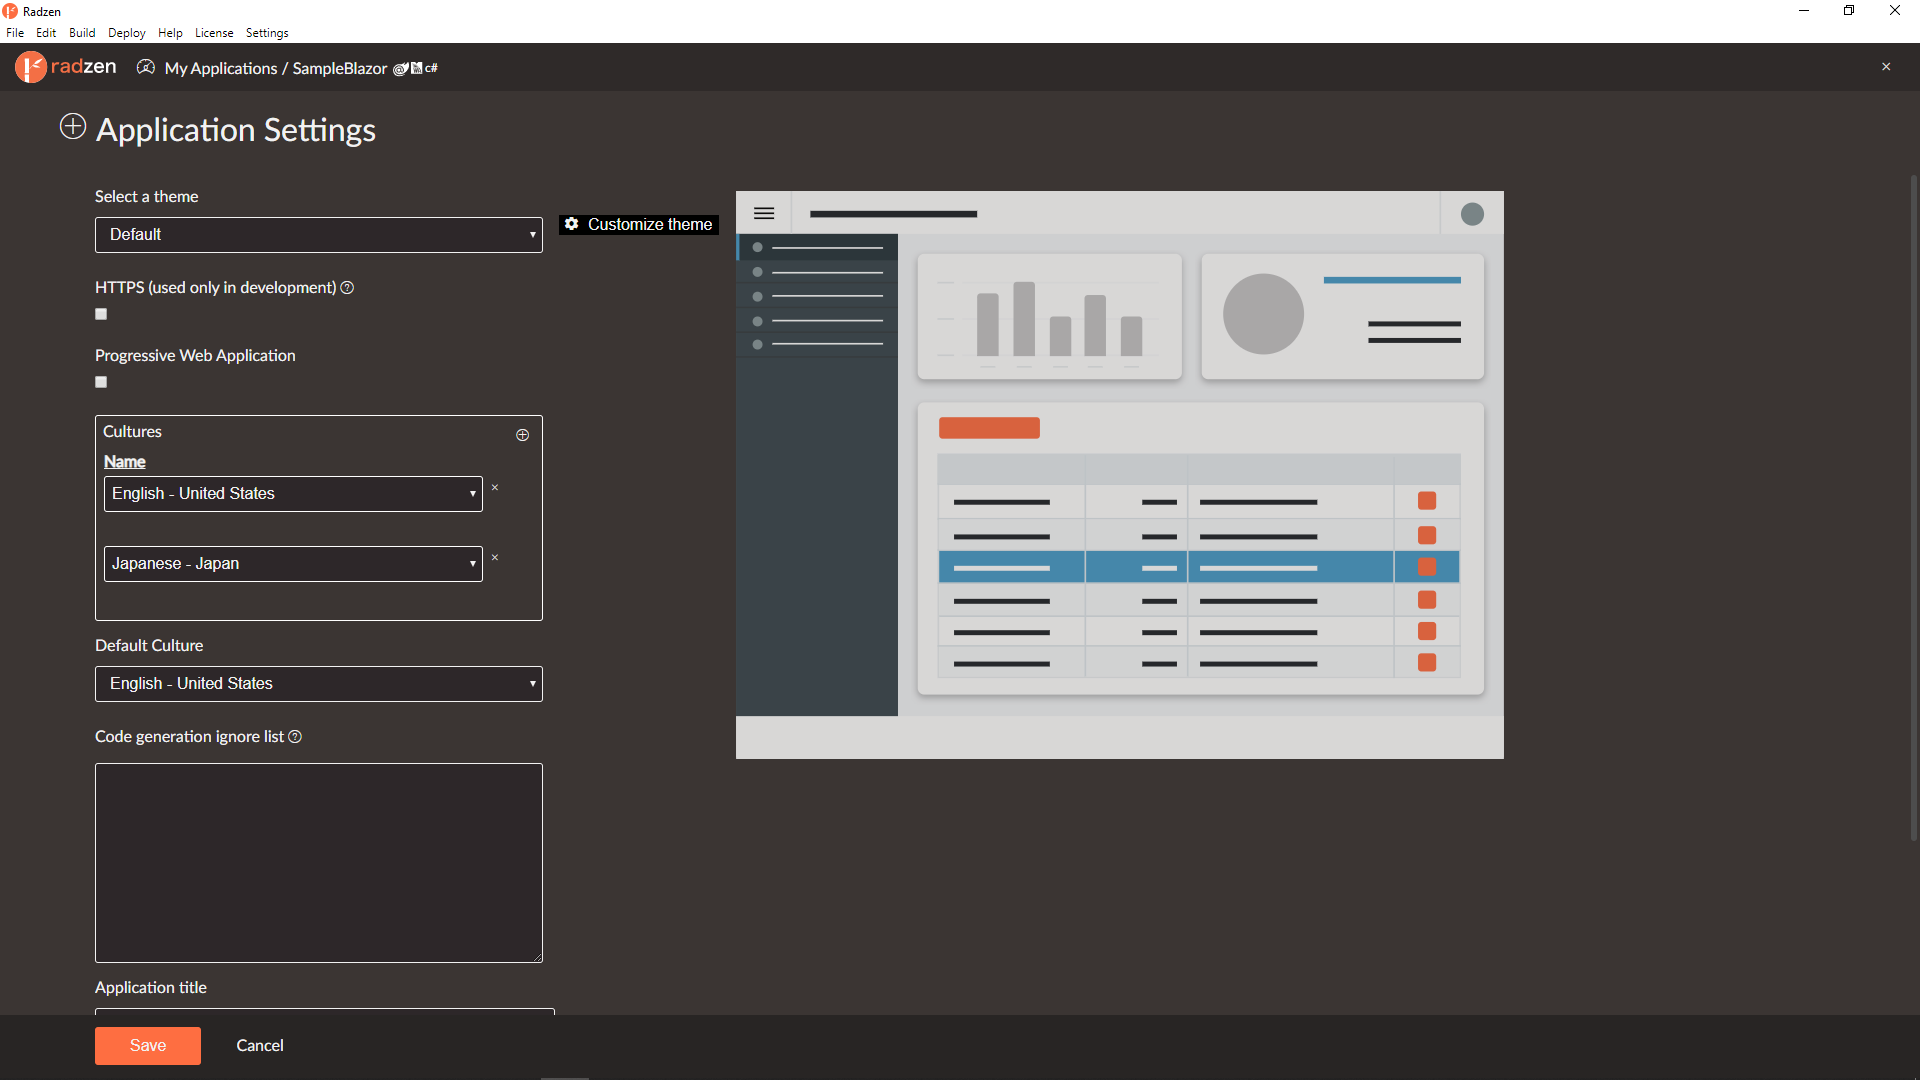This screenshot has height=1080, width=1920.
Task: Click the Progressive Web Application label
Action: [x=195, y=356]
